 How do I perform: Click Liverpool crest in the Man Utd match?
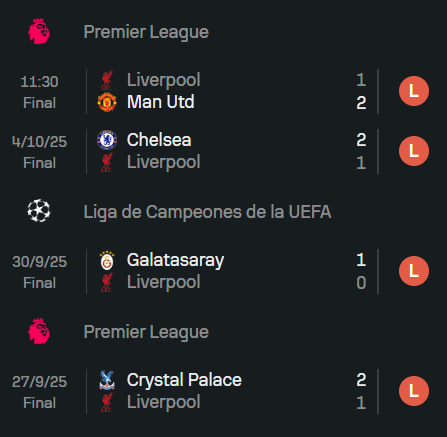click(x=107, y=80)
